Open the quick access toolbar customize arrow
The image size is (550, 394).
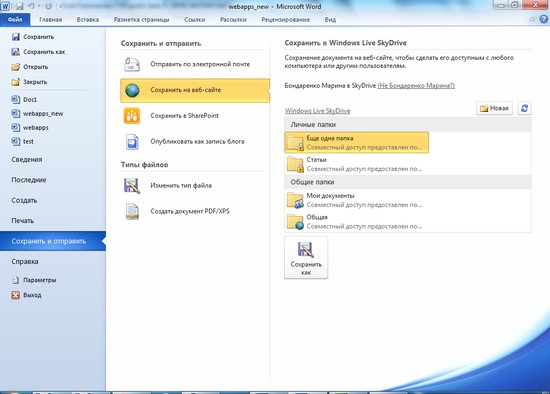(x=61, y=6)
